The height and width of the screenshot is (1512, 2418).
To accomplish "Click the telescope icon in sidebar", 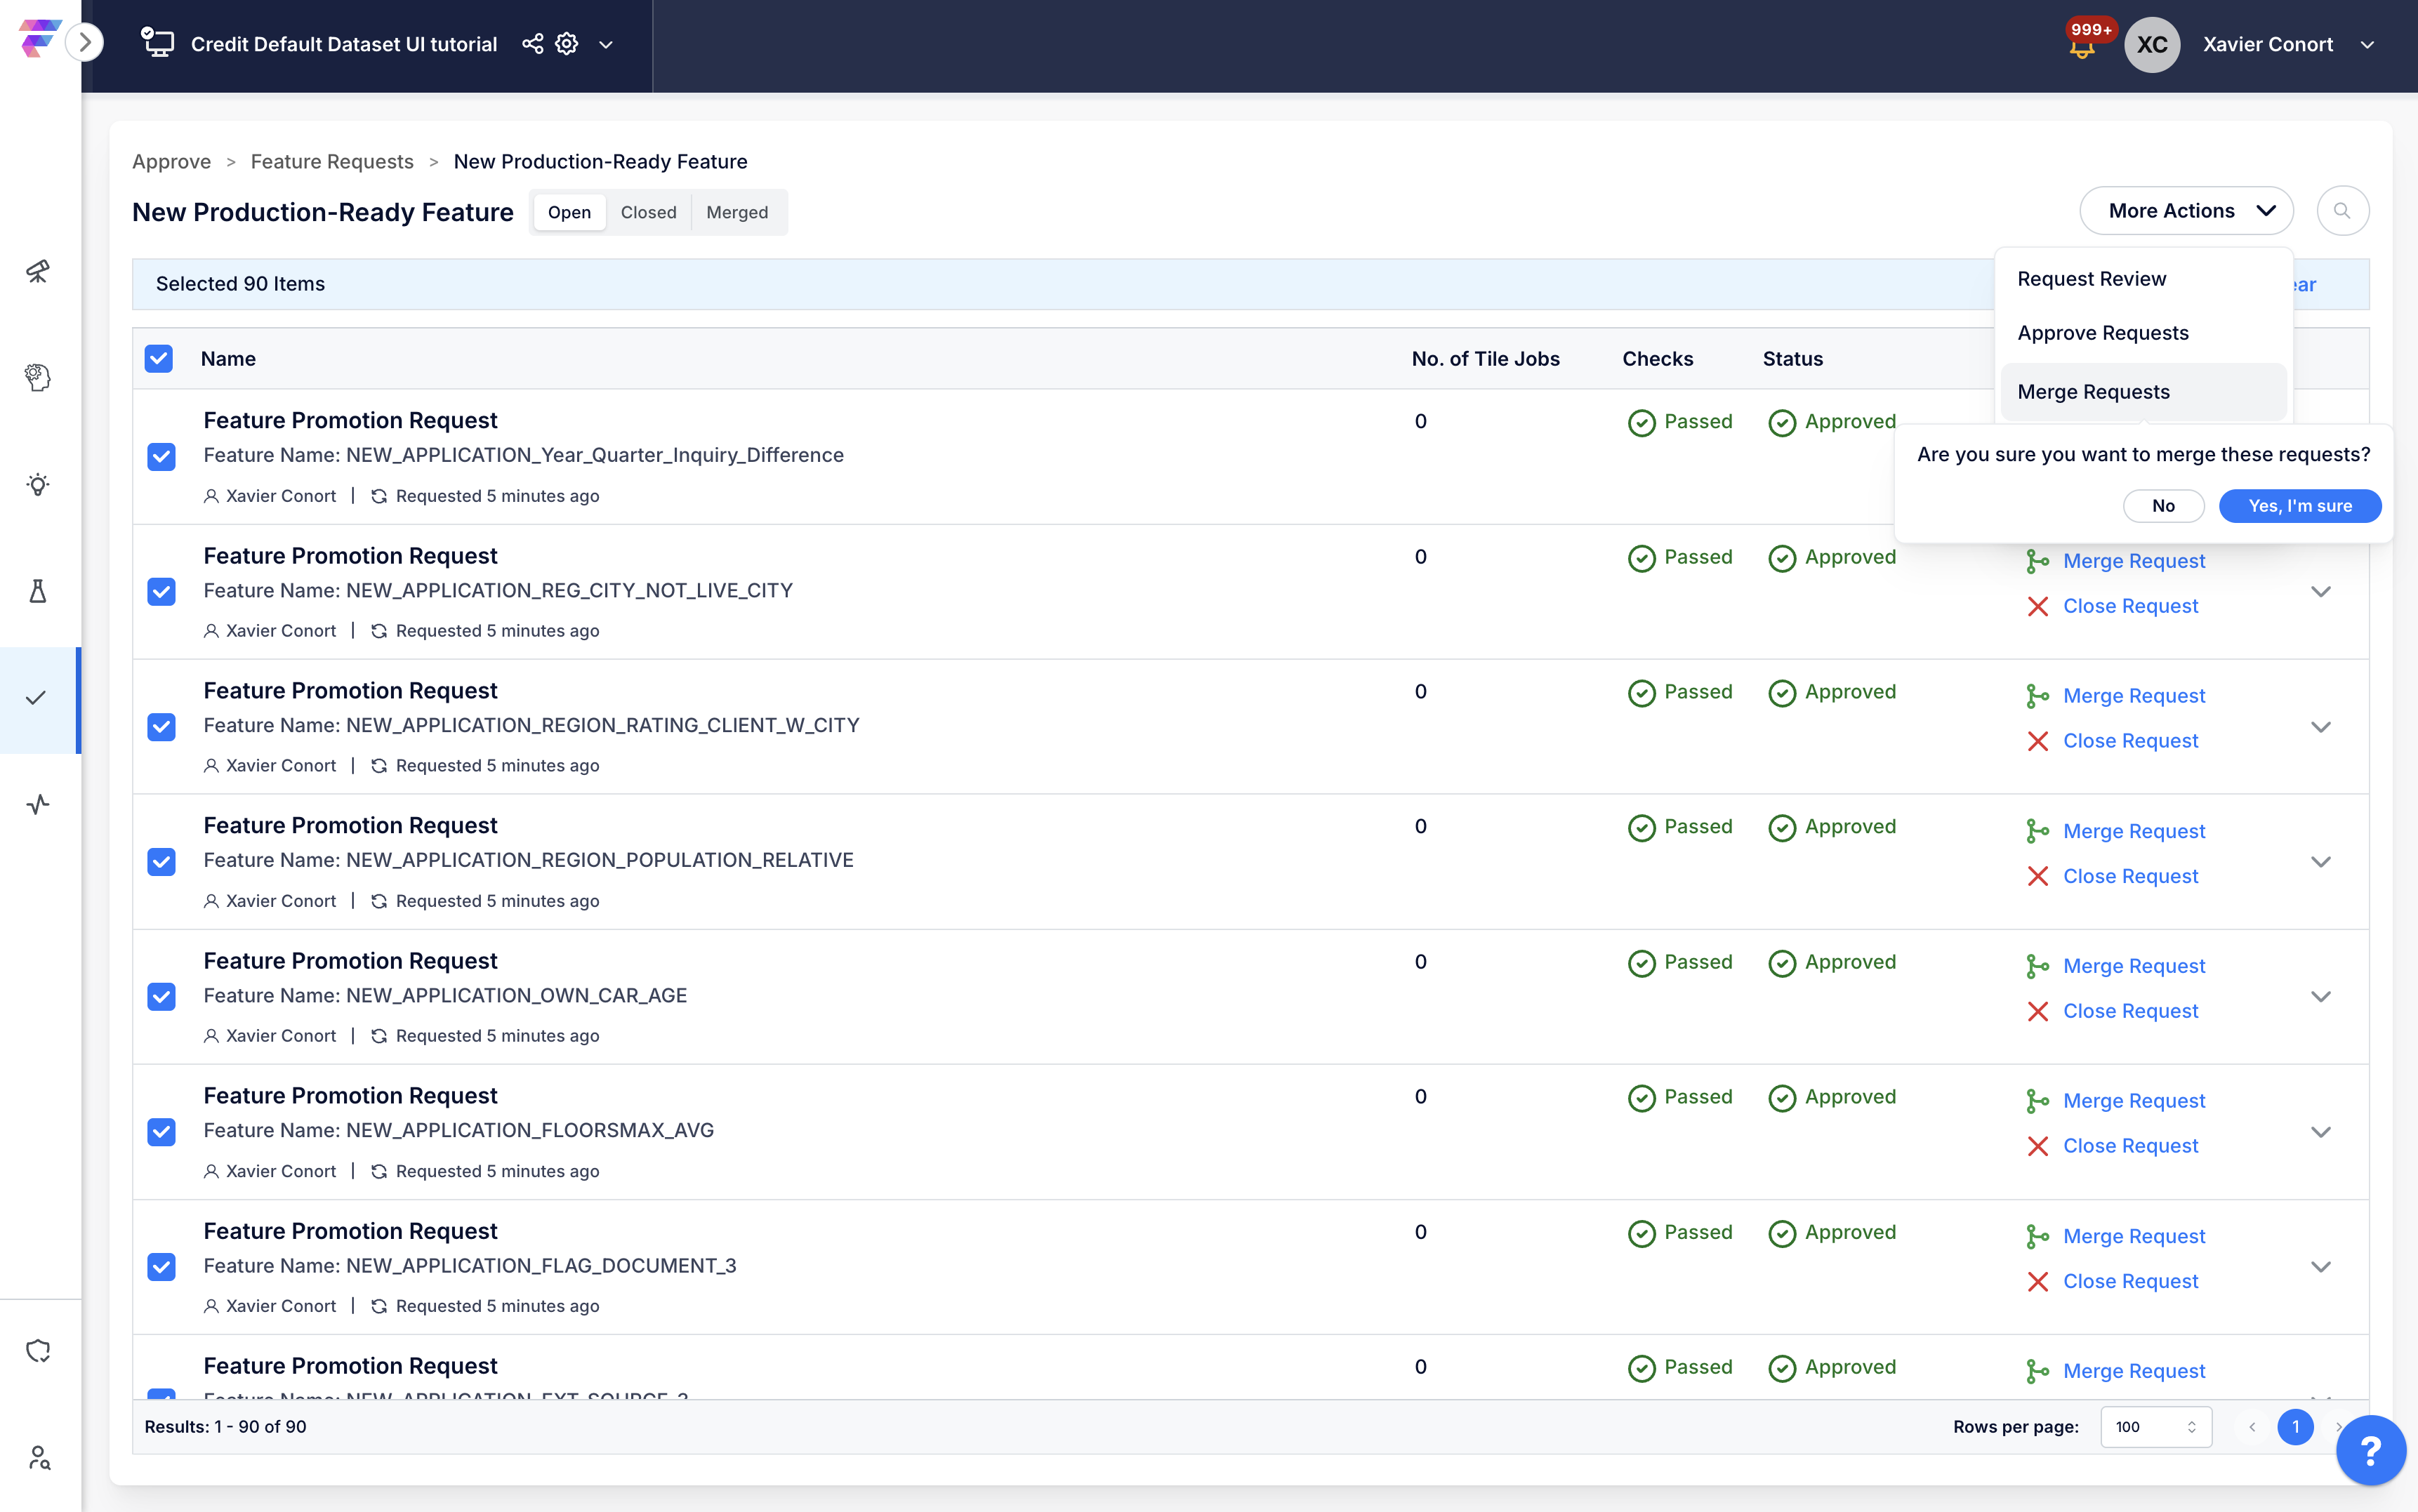I will 38,271.
